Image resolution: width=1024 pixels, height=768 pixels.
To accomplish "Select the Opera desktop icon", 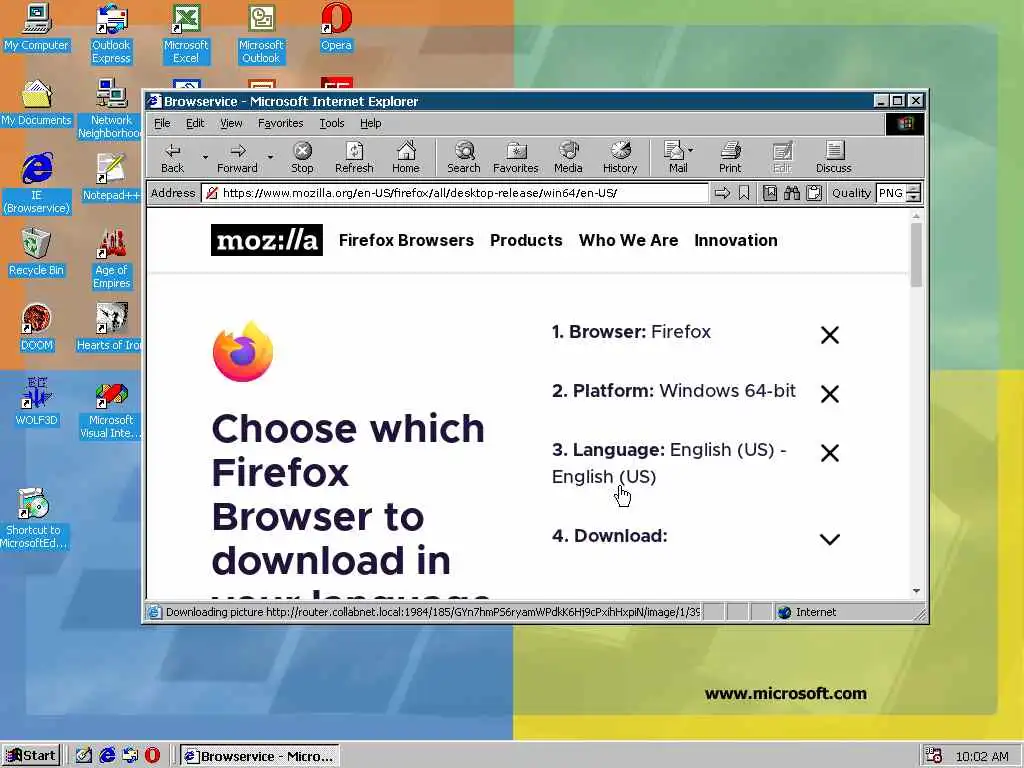I will (x=336, y=27).
